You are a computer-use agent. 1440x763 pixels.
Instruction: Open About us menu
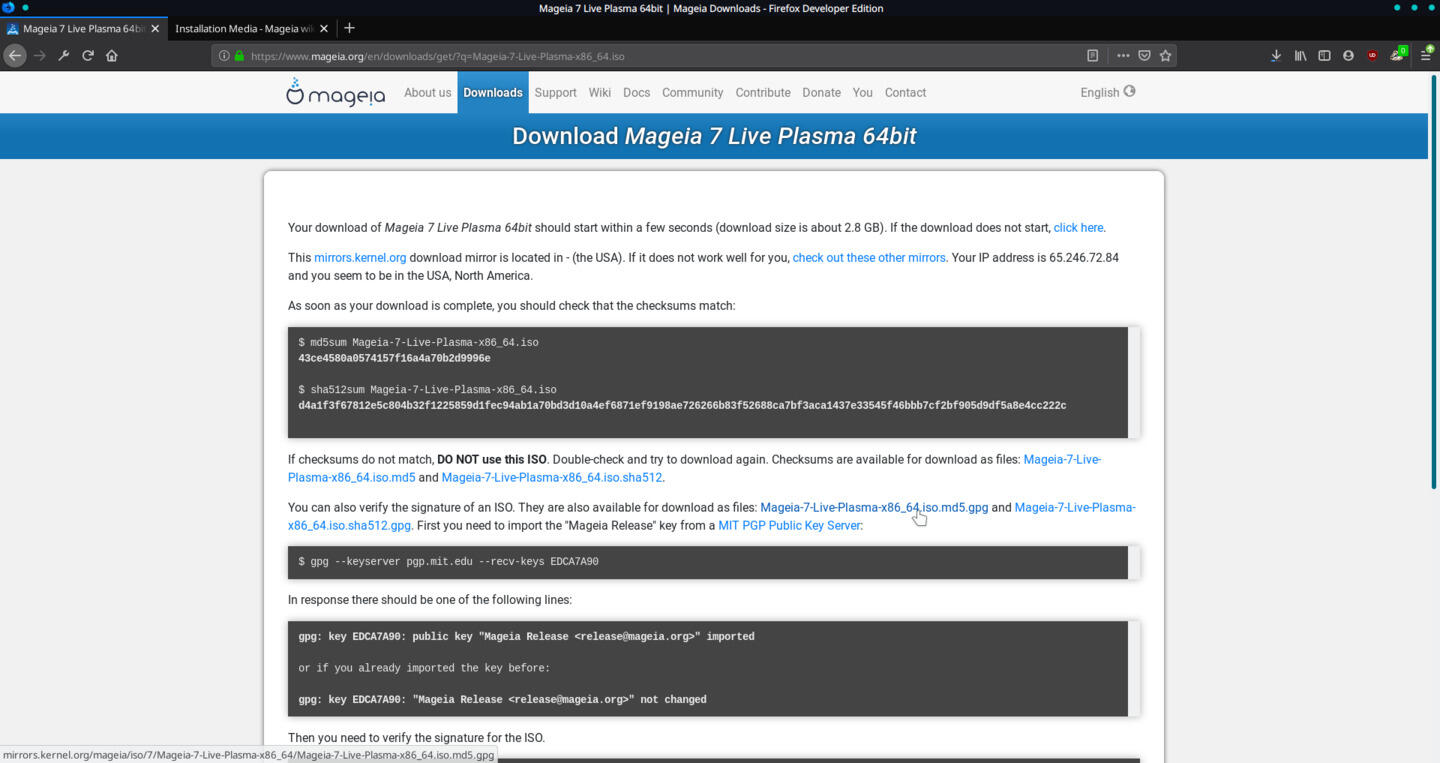[428, 92]
